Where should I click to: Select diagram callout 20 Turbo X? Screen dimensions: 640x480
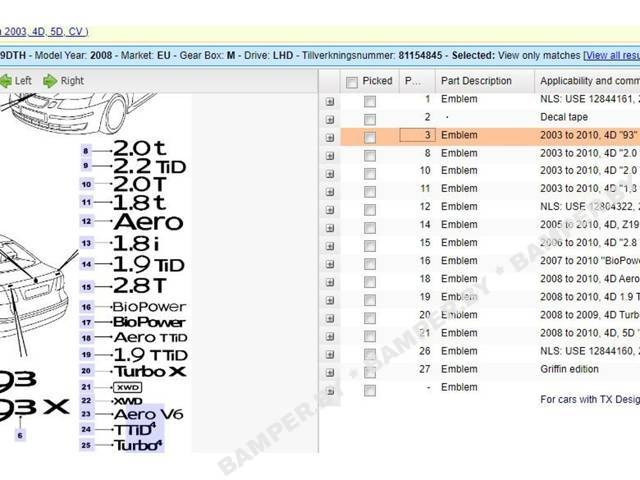(x=87, y=371)
